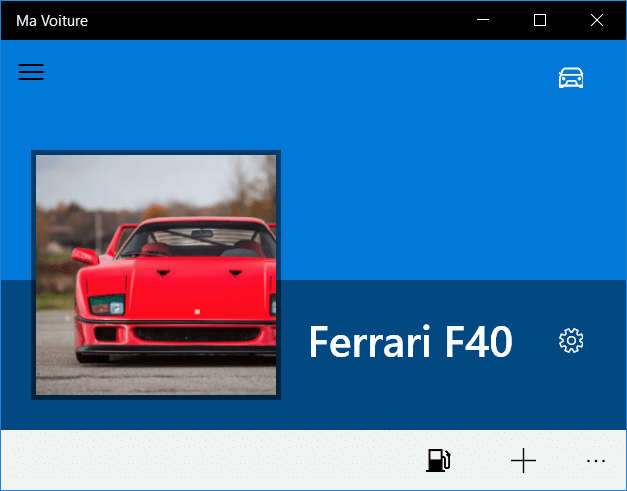Image resolution: width=627 pixels, height=491 pixels.
Task: Select the Ferrari F40 vehicle name
Action: [410, 342]
